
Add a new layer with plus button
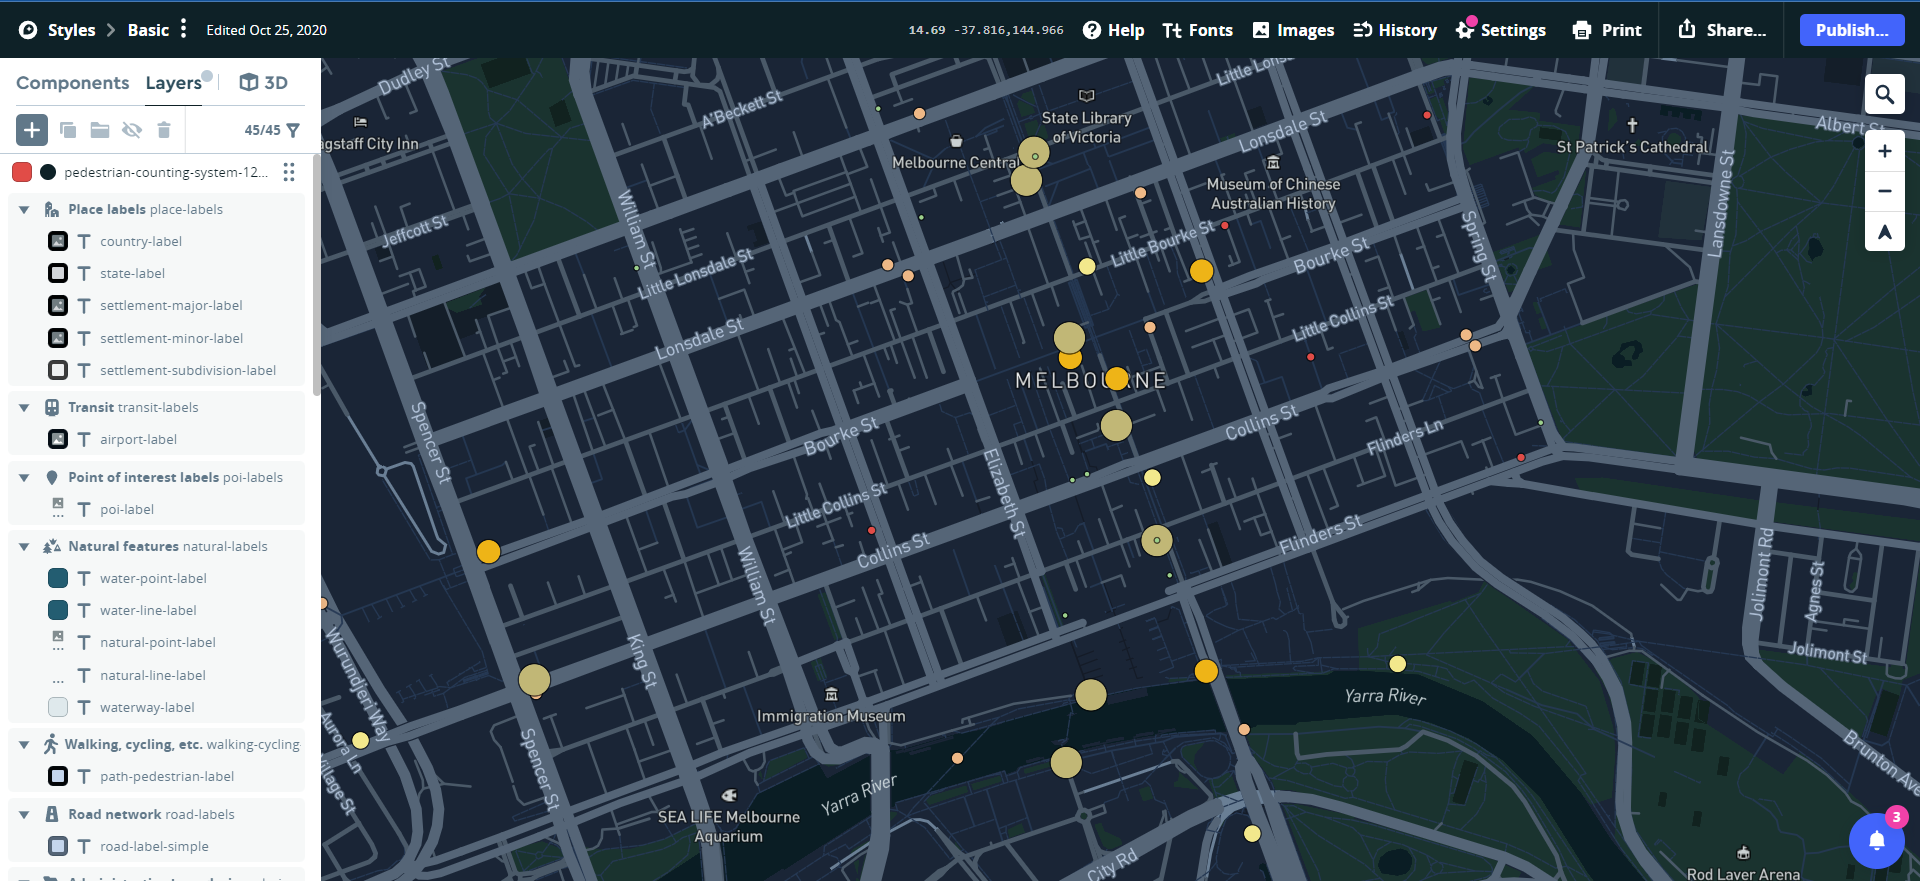(x=32, y=130)
